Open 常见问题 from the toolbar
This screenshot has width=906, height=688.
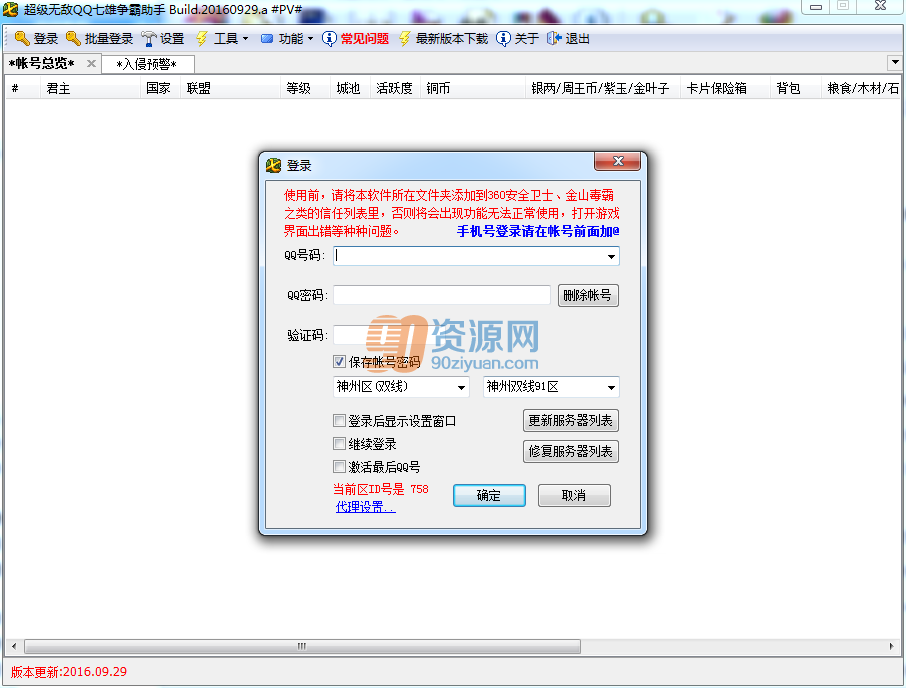(355, 39)
